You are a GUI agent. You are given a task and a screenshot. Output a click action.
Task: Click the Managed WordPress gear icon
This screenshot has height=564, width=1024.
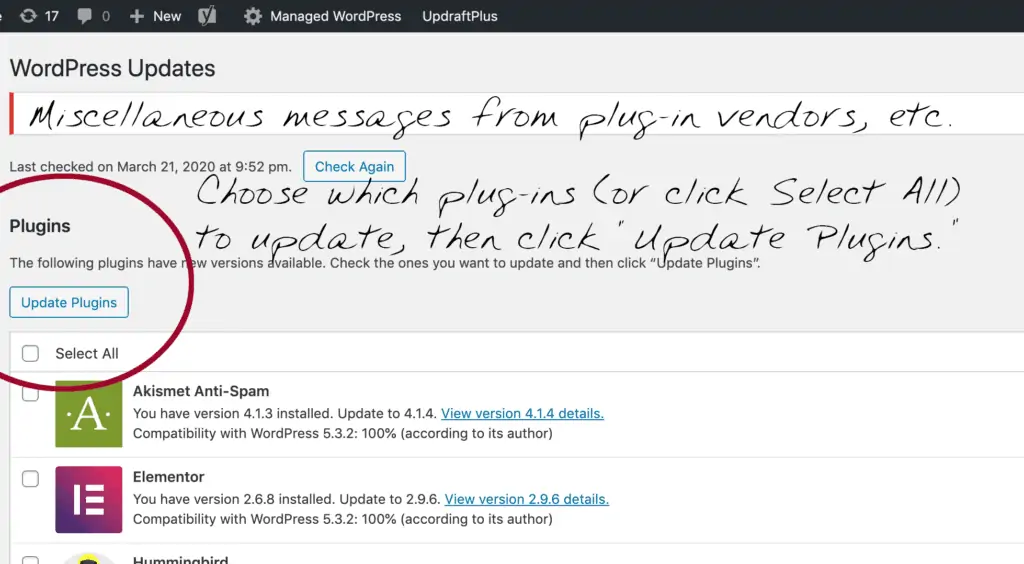tap(253, 16)
